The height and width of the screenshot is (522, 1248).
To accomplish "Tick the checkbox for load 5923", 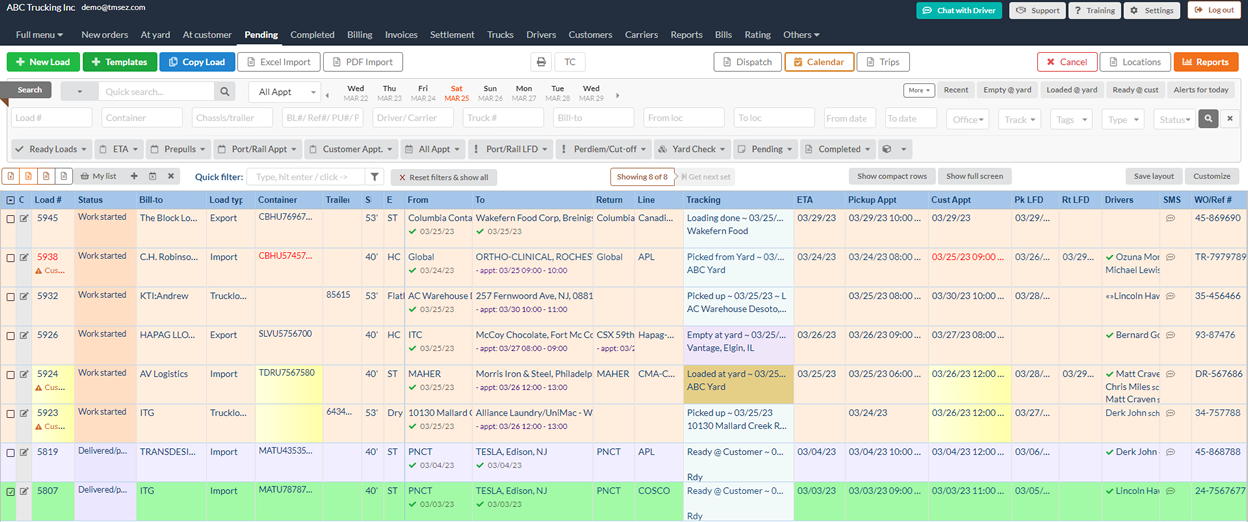I will (10, 413).
